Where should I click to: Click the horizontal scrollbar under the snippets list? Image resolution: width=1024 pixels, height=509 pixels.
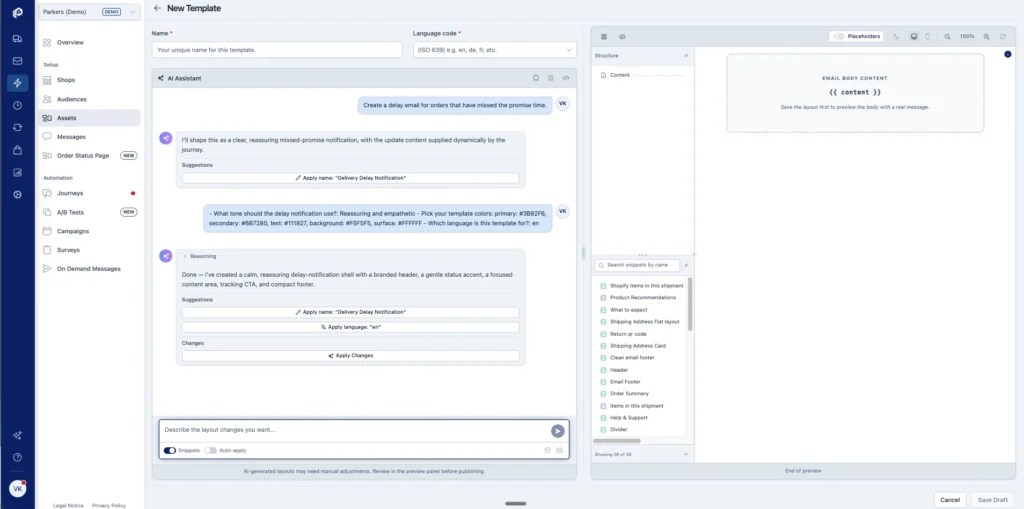click(617, 441)
